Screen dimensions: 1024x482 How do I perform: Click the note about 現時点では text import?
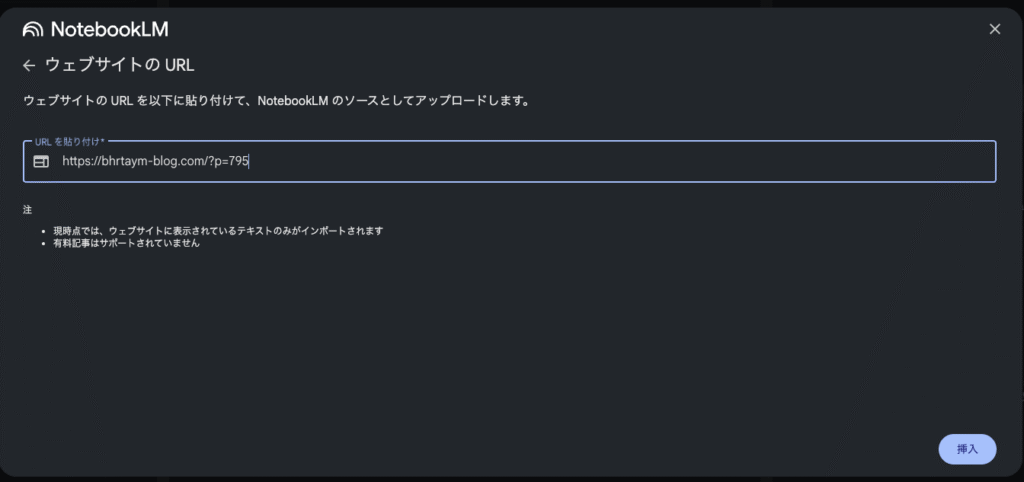pyautogui.click(x=218, y=231)
